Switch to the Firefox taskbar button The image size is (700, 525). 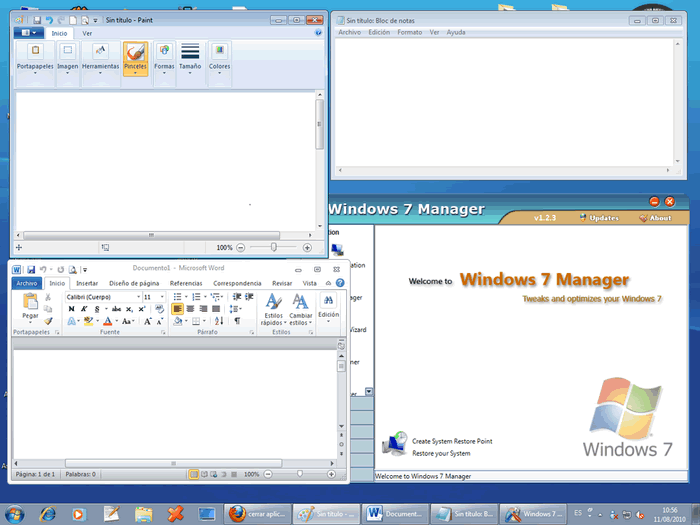(x=258, y=514)
